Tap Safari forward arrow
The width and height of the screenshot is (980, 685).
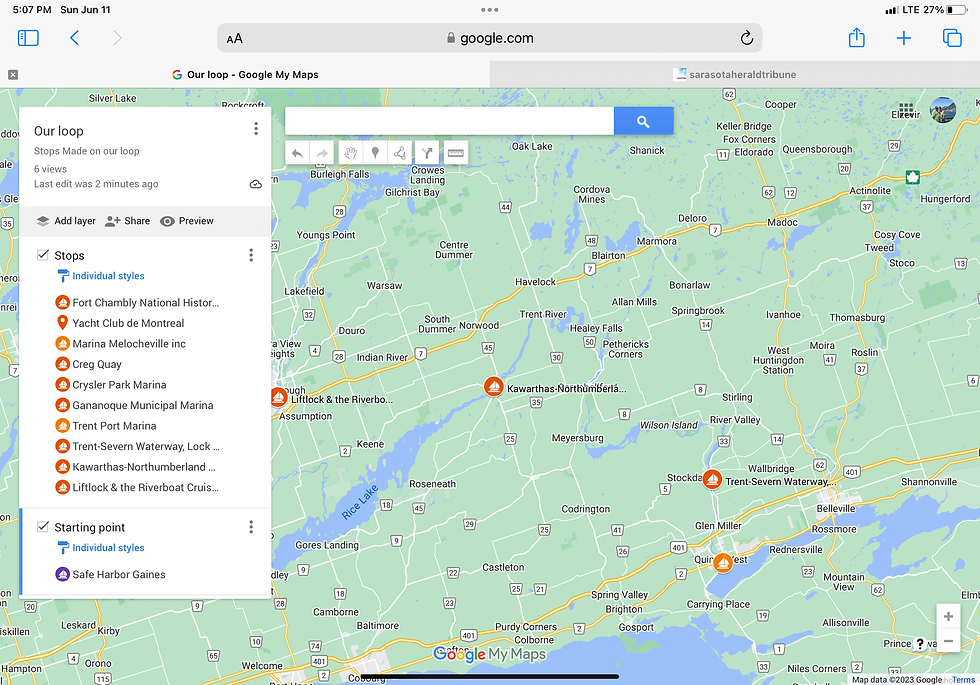point(117,38)
